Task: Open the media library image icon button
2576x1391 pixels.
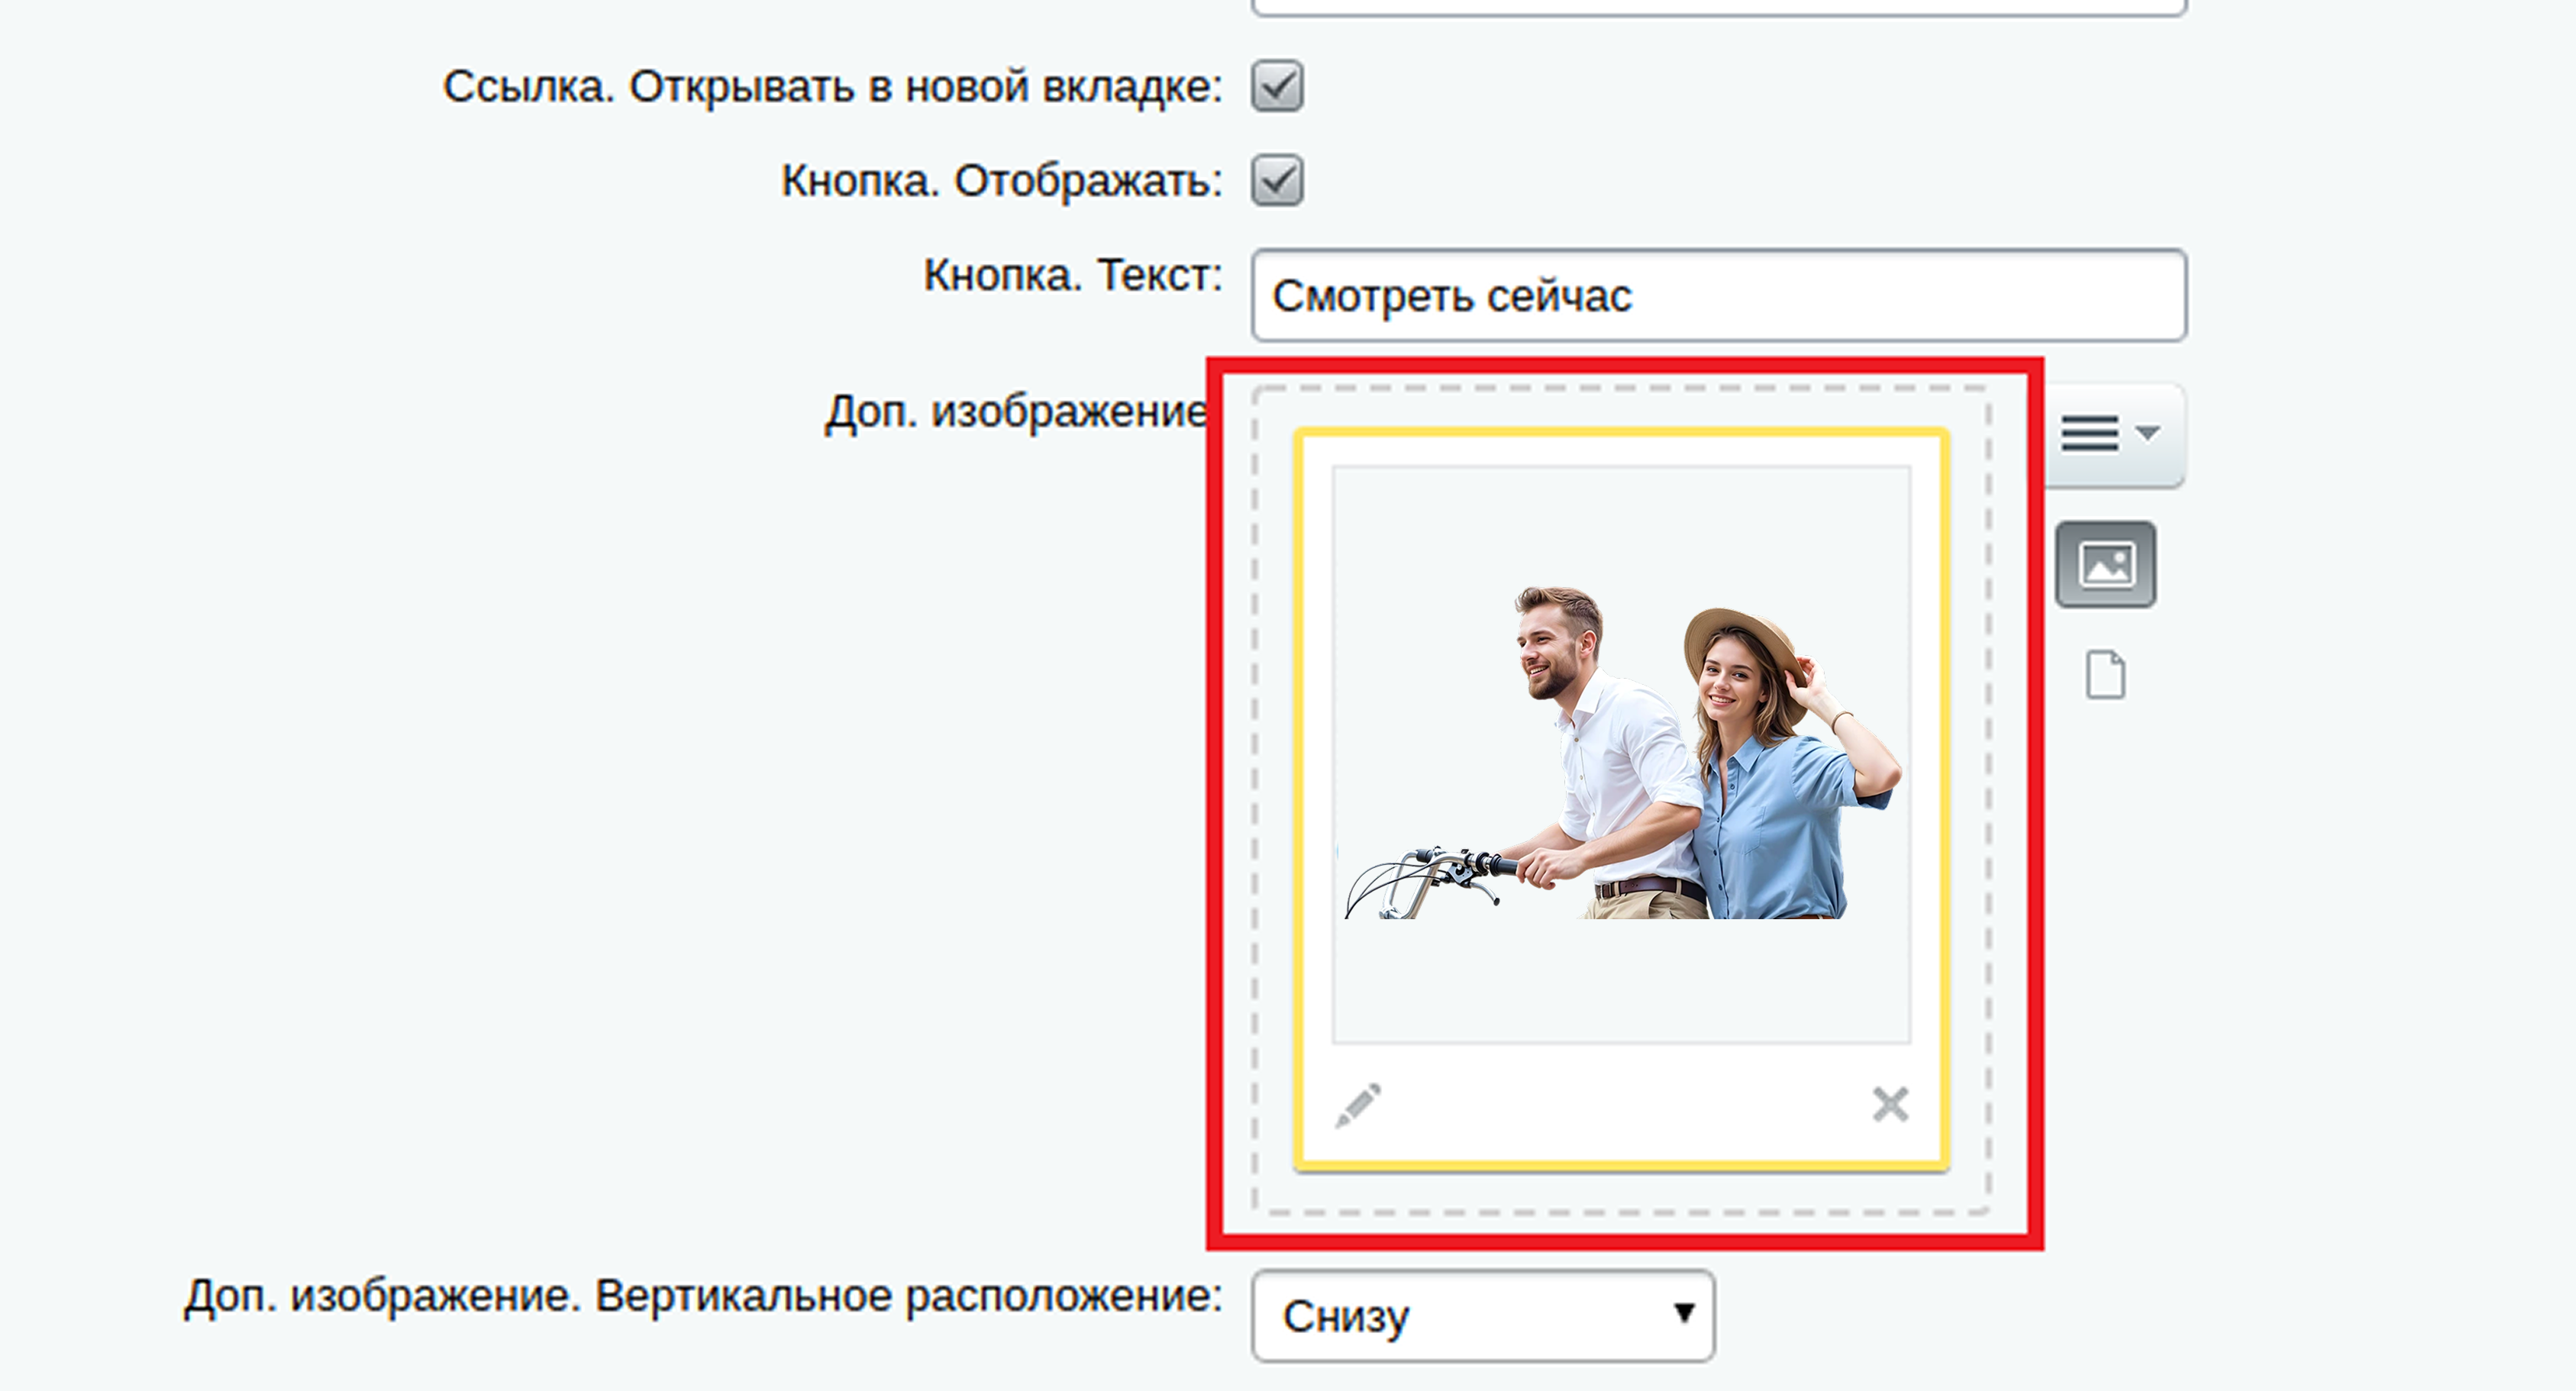Action: (x=2105, y=564)
